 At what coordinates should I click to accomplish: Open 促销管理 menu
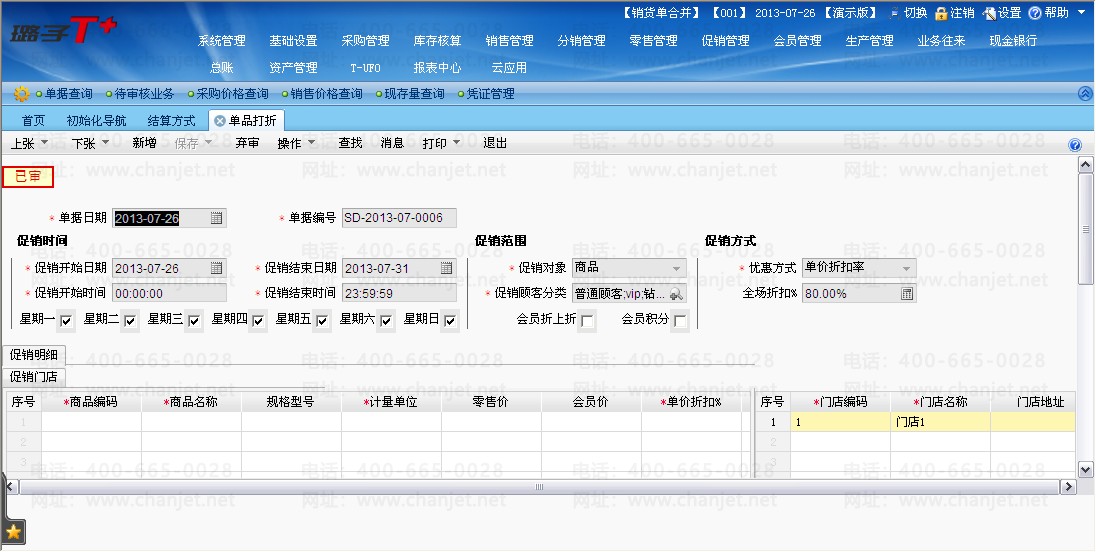[726, 41]
